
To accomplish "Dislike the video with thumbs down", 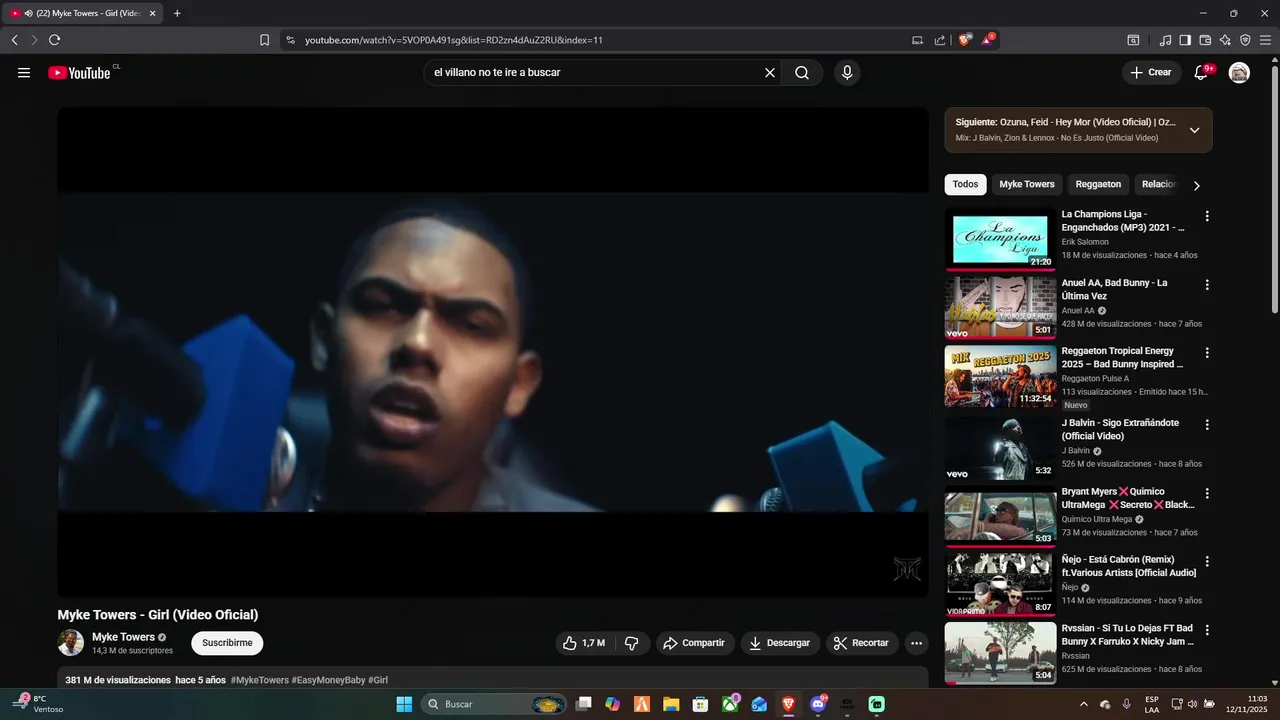I will point(632,643).
